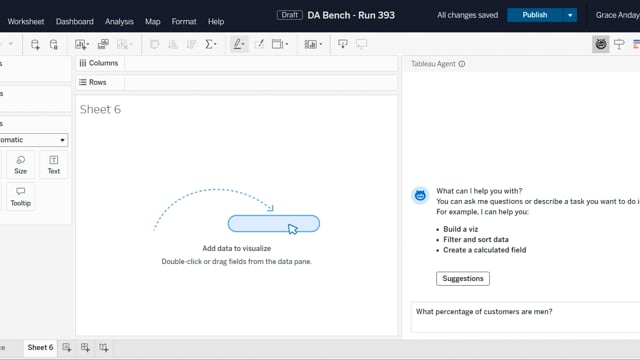Click the Highlight pen toolbar icon
The height and width of the screenshot is (360, 640).
(x=237, y=44)
